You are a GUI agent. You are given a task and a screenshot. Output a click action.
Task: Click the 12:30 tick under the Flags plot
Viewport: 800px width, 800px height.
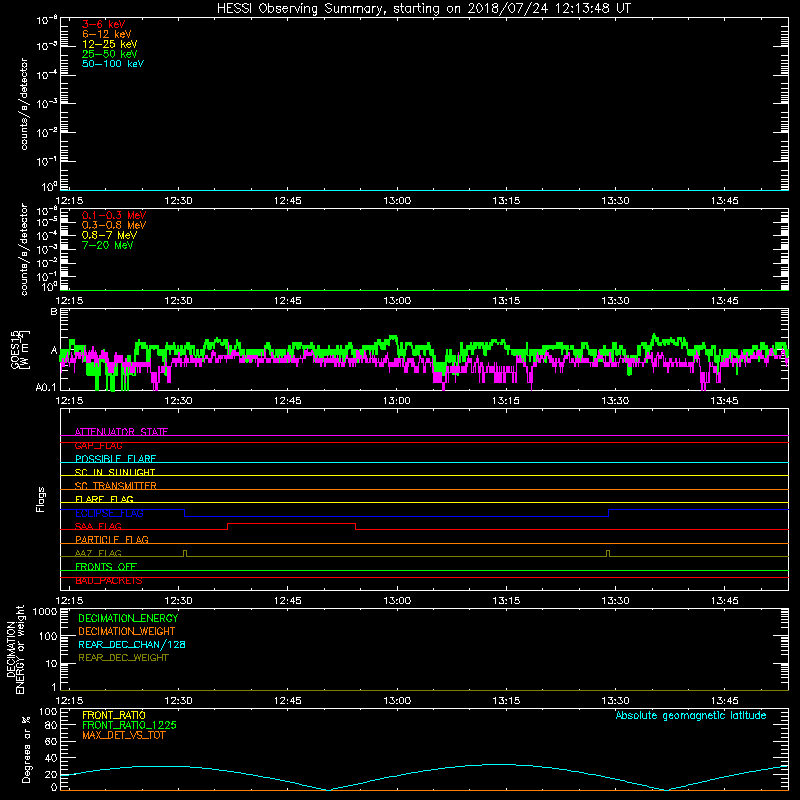coord(179,601)
